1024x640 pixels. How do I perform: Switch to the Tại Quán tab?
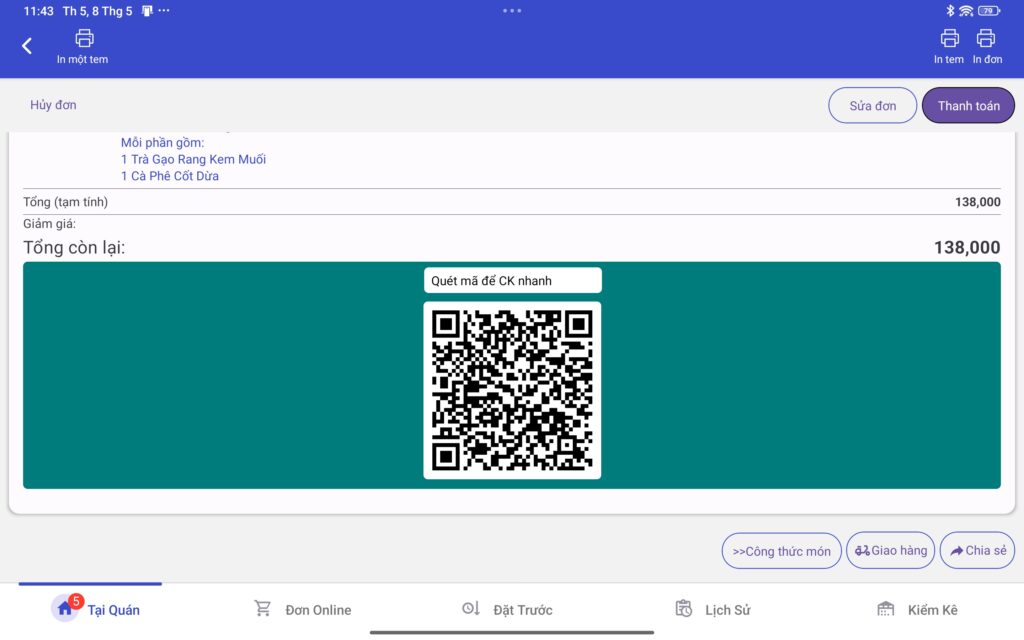pos(96,609)
